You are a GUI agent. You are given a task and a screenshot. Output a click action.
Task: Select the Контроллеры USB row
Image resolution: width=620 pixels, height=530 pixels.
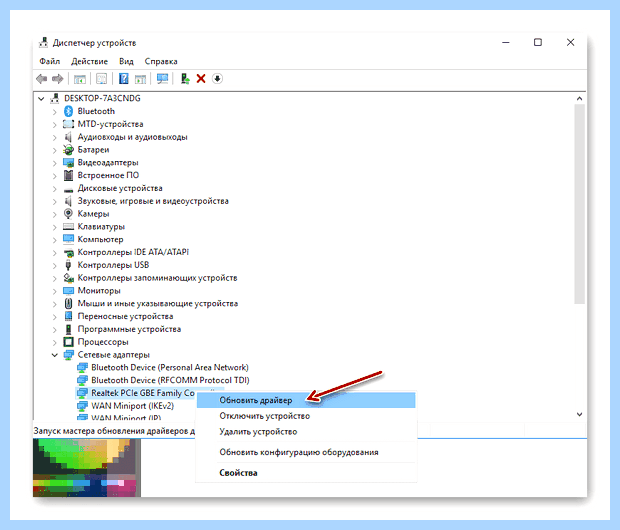tap(113, 265)
